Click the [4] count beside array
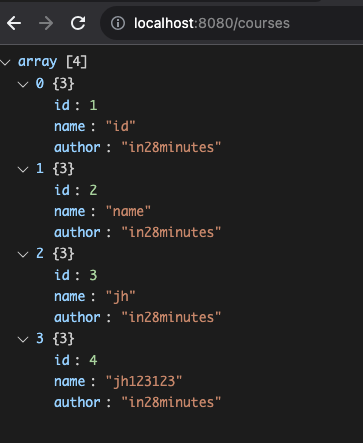The width and height of the screenshot is (363, 443). pos(76,62)
